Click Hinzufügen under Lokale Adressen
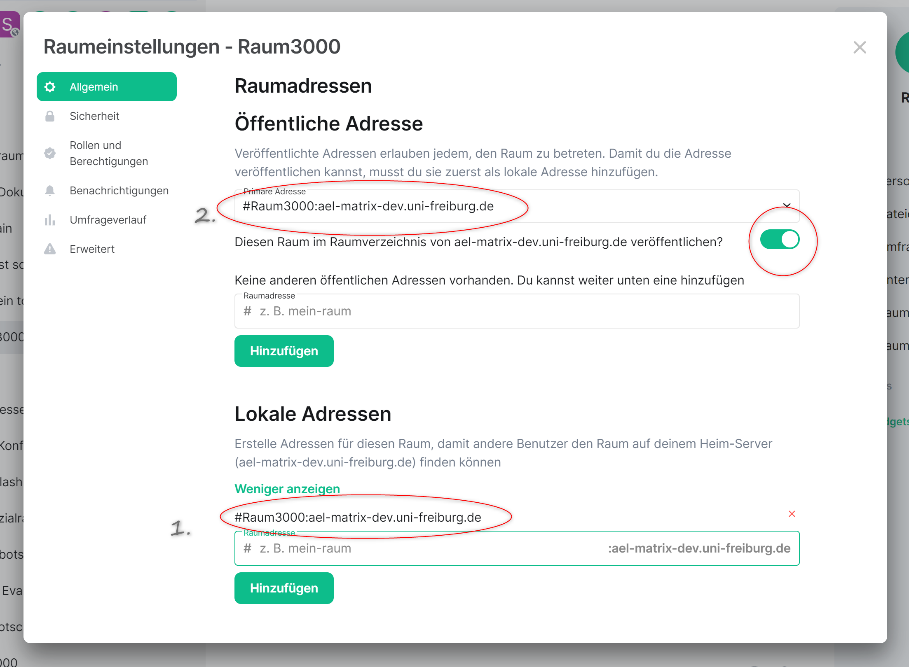Image resolution: width=909 pixels, height=667 pixels. [x=284, y=588]
